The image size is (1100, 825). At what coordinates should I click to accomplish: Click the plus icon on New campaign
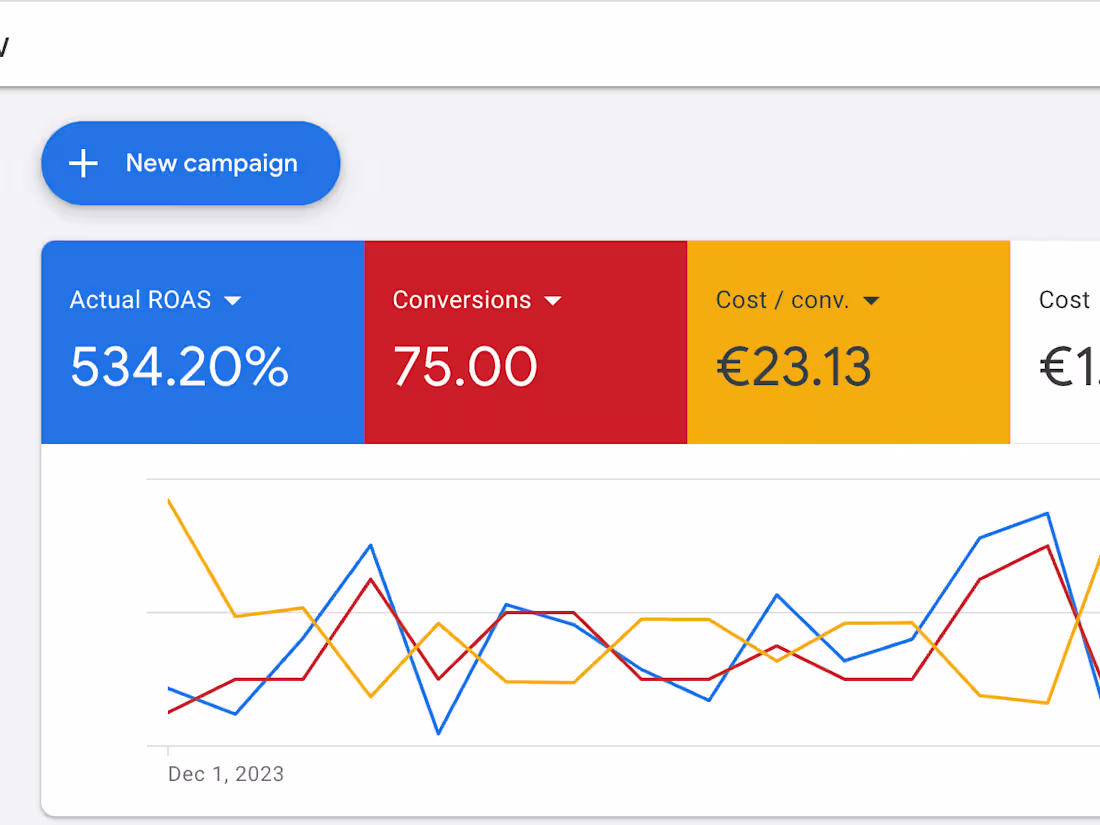(82, 163)
